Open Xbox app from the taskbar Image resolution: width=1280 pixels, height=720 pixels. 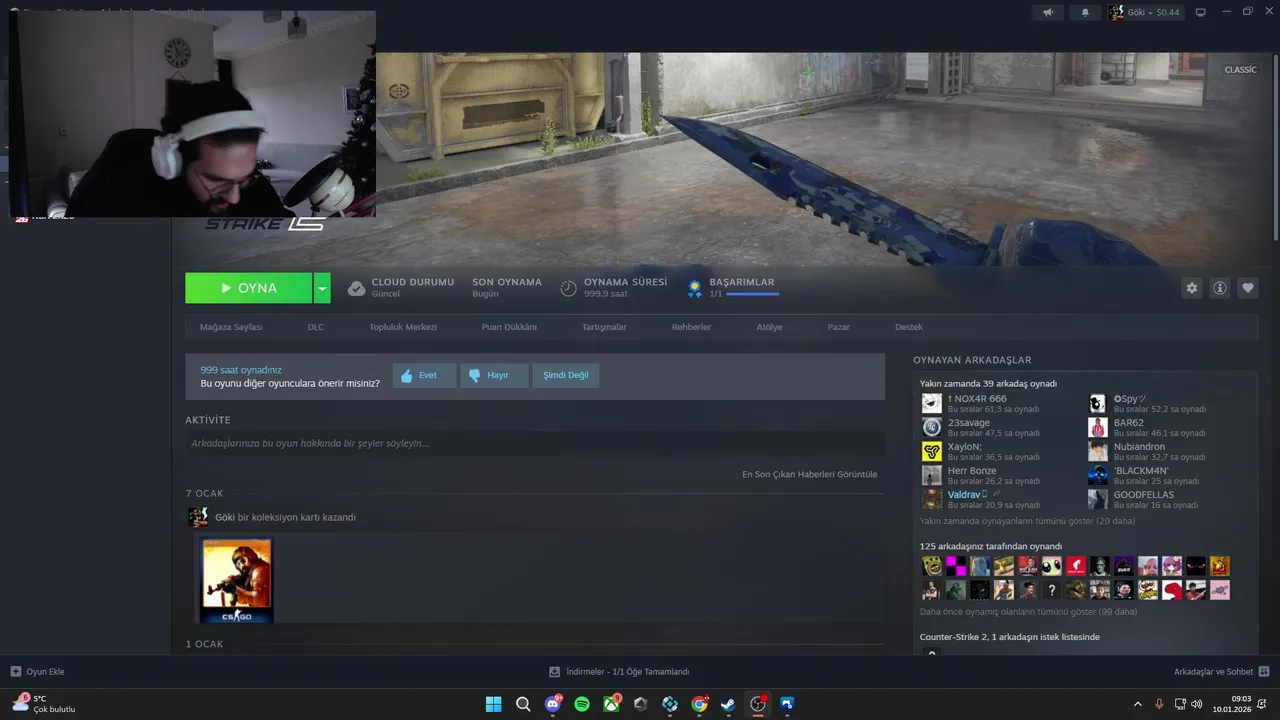(x=611, y=704)
